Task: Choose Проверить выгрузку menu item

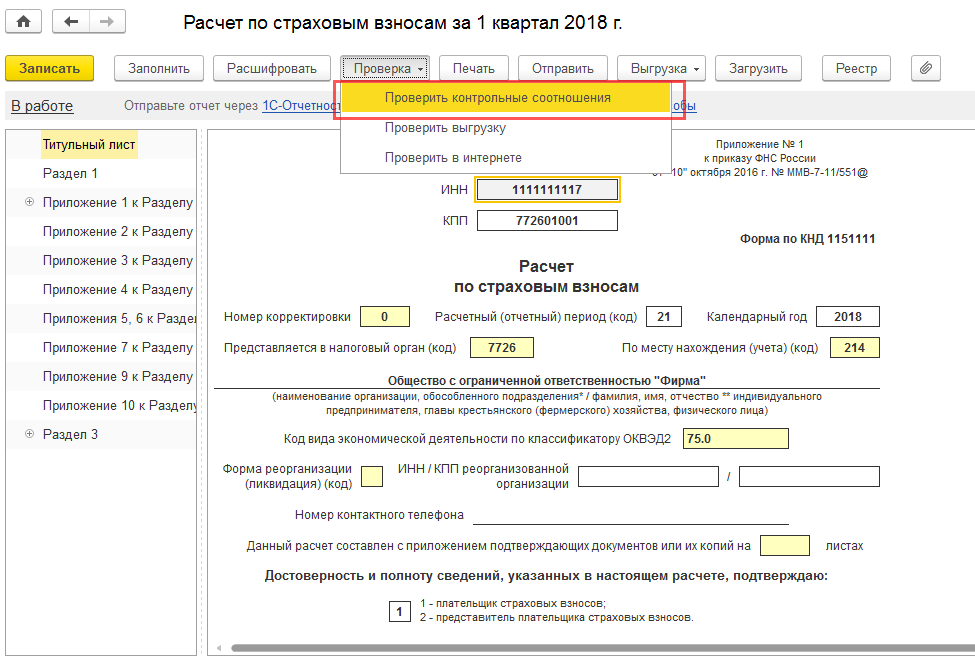Action: [506, 127]
